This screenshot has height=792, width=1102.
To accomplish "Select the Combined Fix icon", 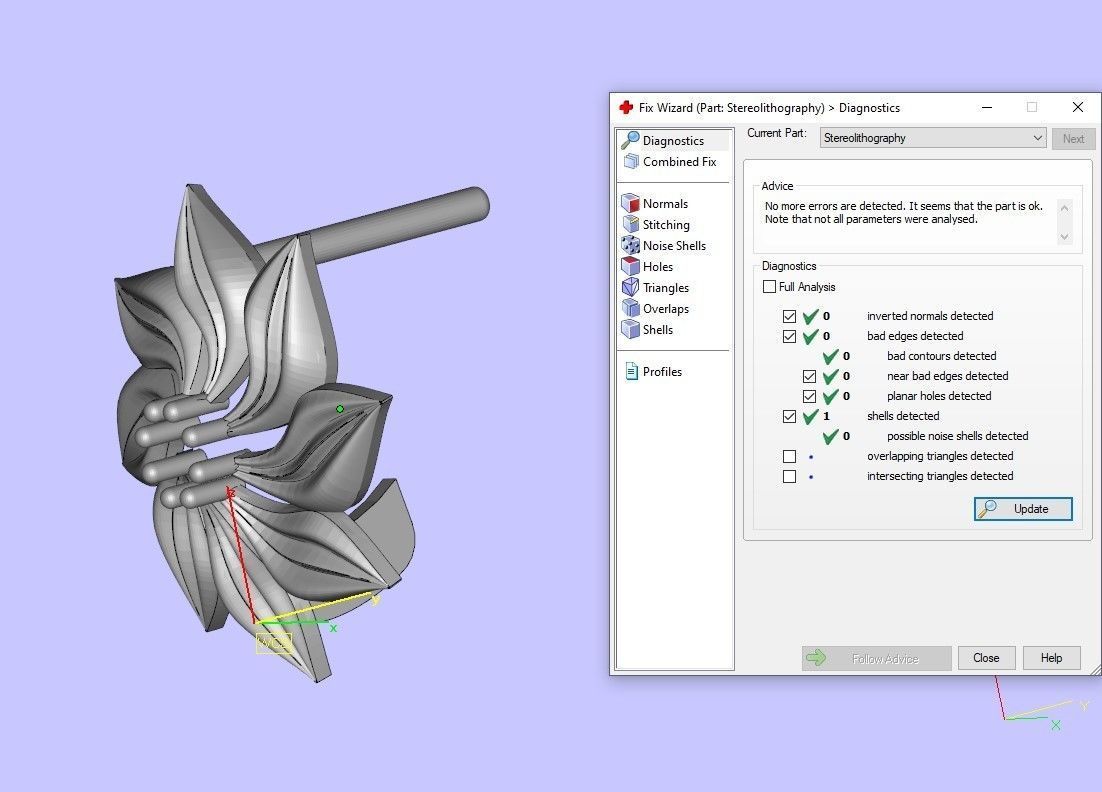I will point(630,162).
